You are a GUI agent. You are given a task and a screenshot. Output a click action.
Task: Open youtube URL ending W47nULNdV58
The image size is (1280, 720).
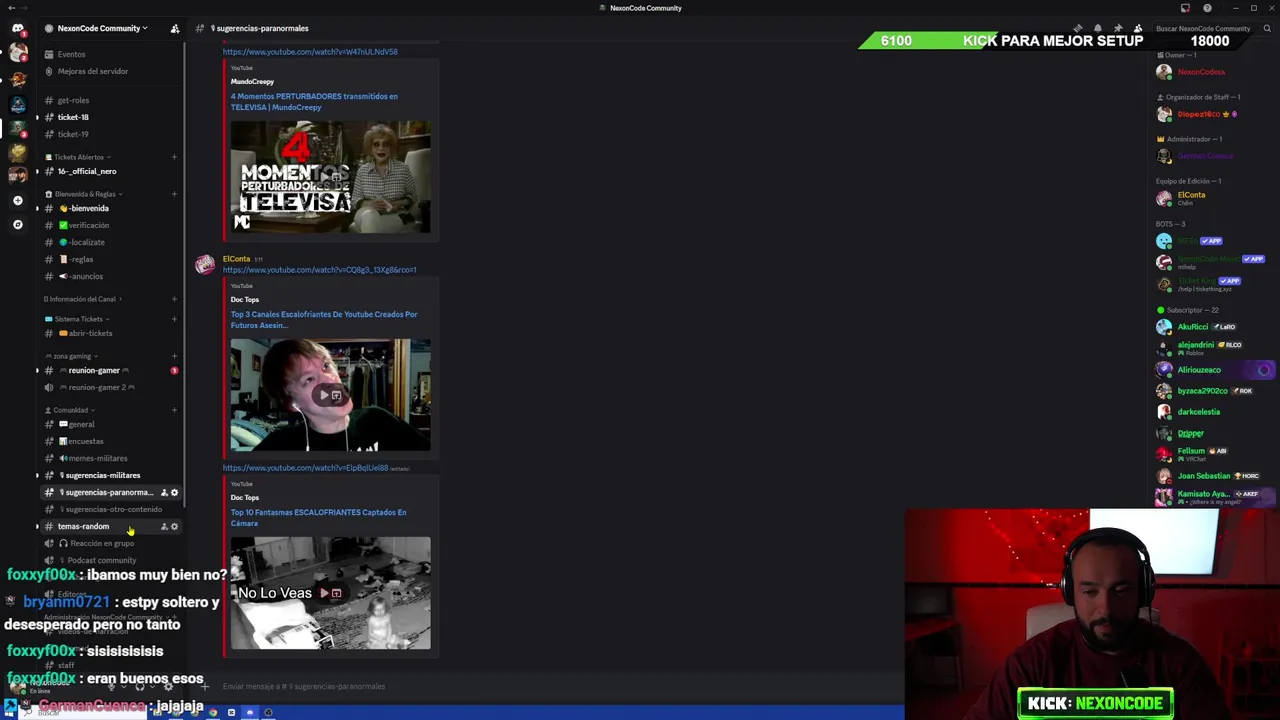pyautogui.click(x=310, y=52)
